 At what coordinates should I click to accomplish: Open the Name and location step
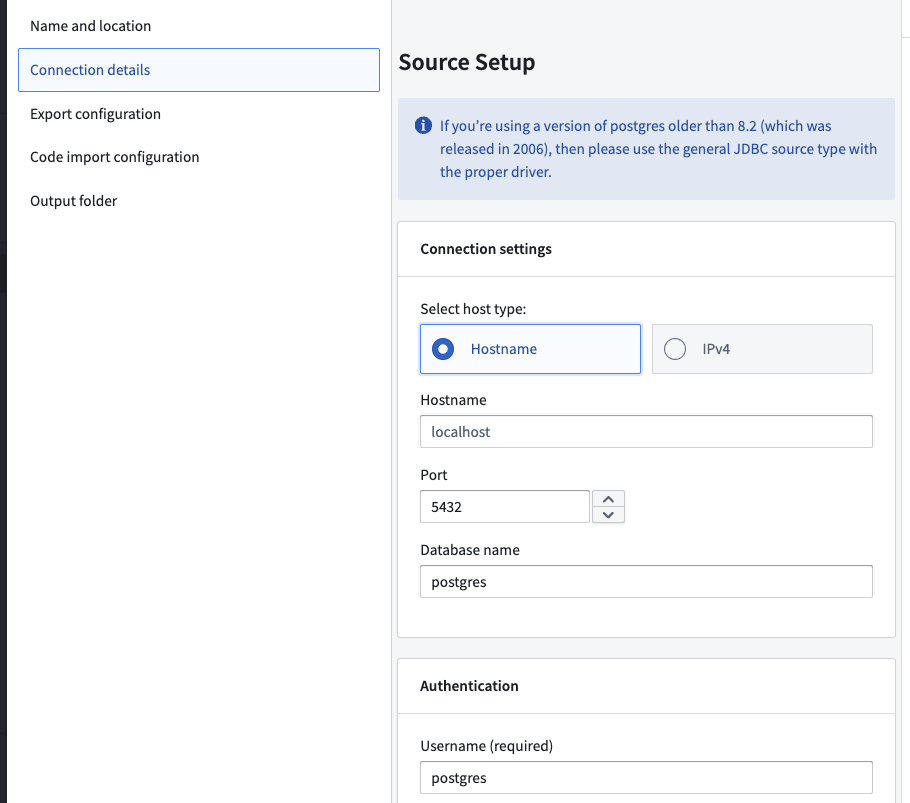click(91, 26)
